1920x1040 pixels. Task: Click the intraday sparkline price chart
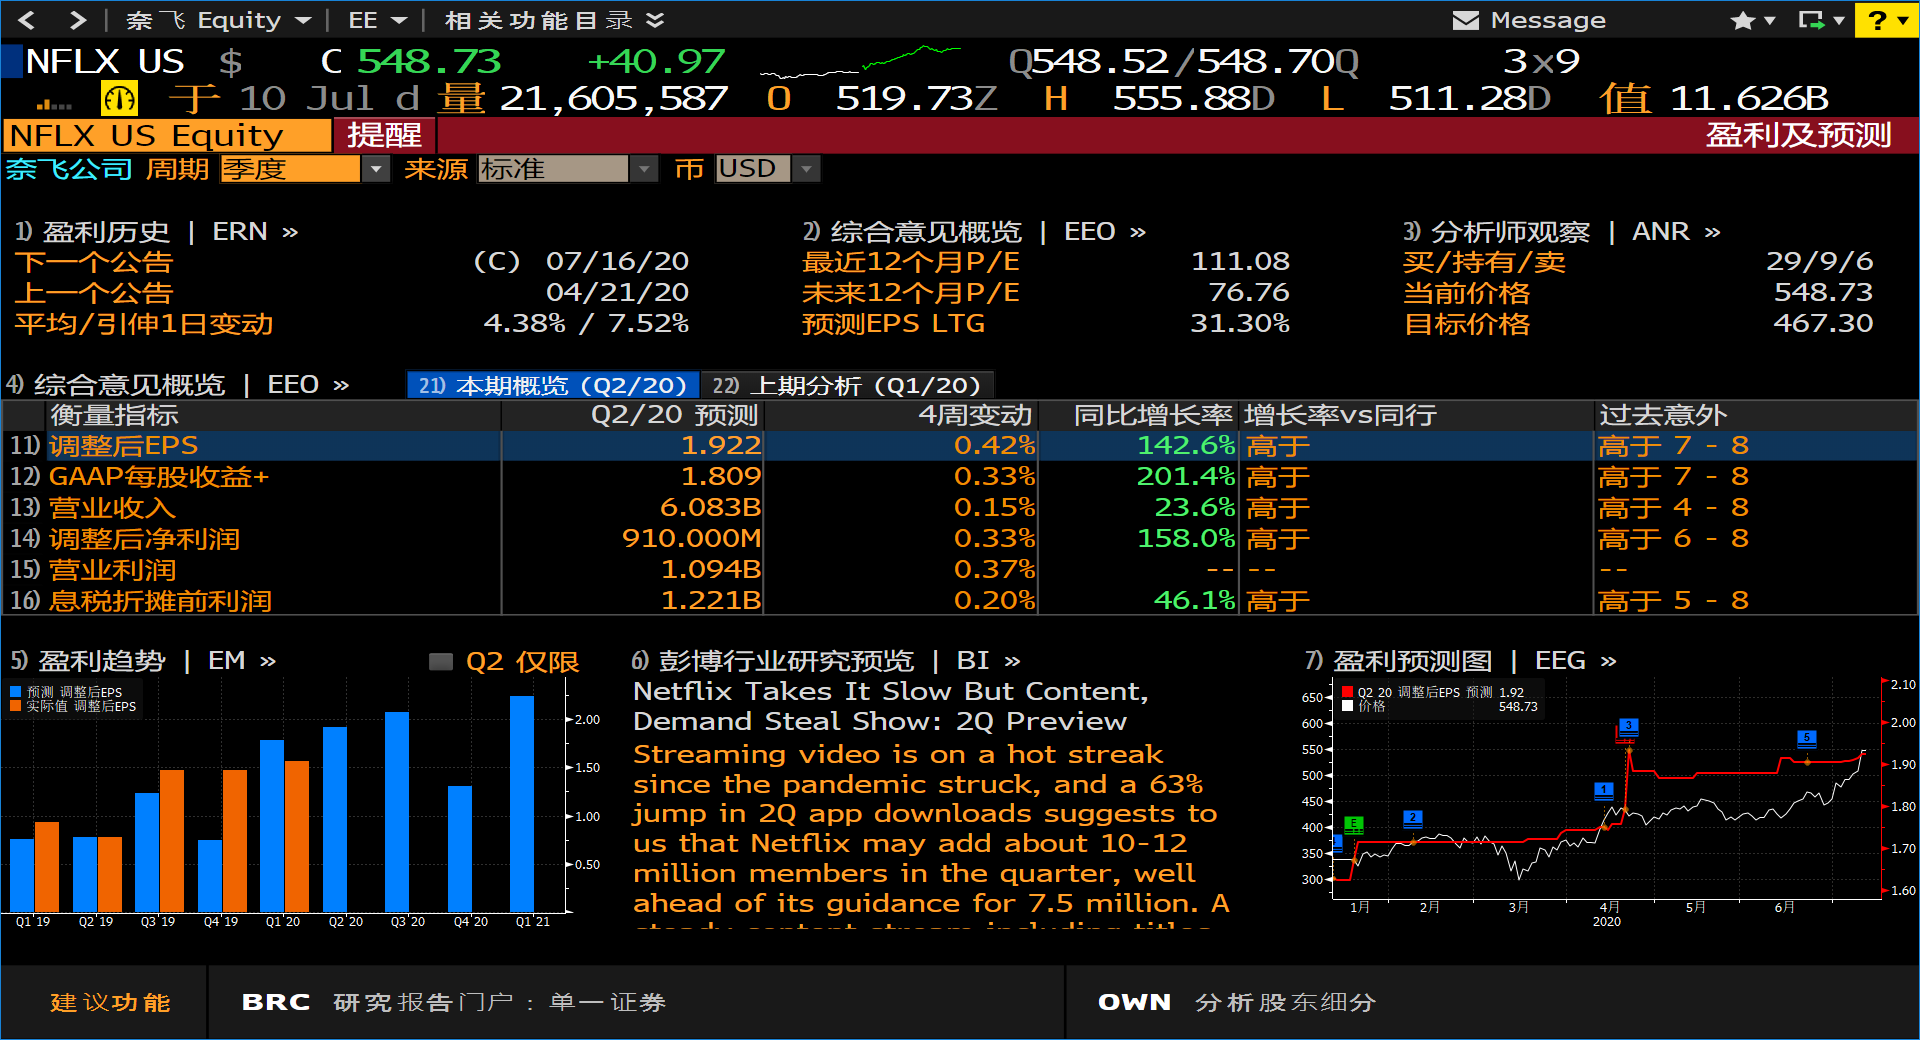click(861, 61)
